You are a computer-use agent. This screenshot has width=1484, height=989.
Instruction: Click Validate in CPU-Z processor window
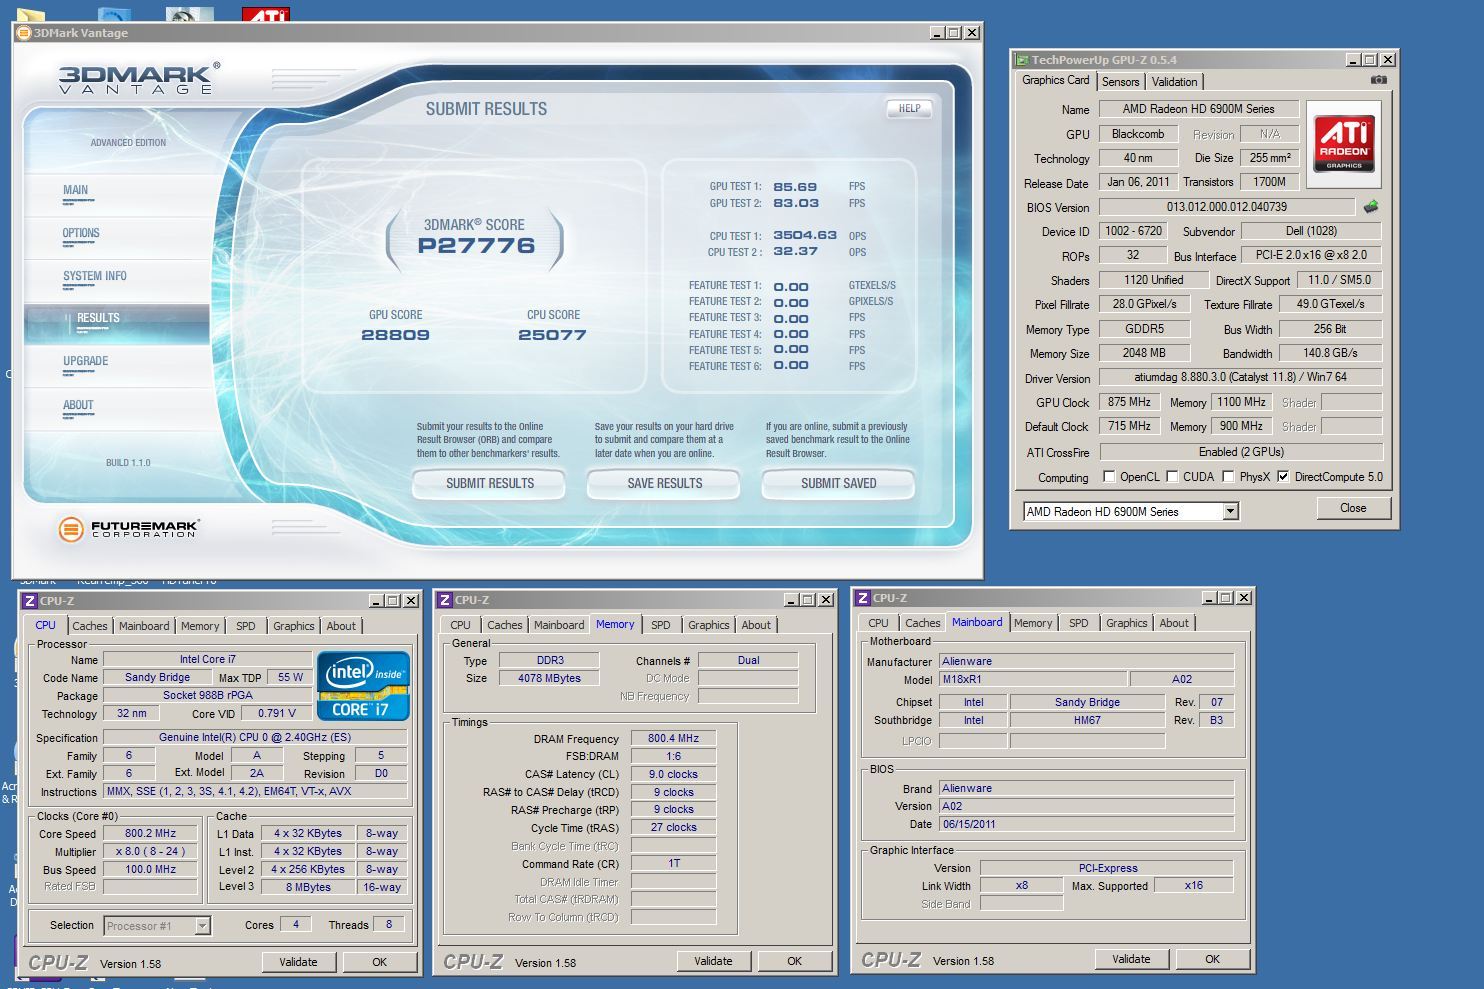click(298, 962)
